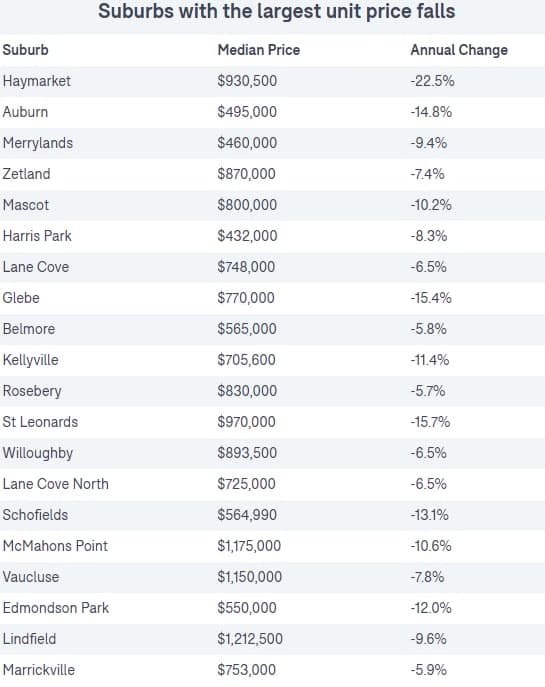Click Lindfield price $1,212,500

(x=250, y=639)
